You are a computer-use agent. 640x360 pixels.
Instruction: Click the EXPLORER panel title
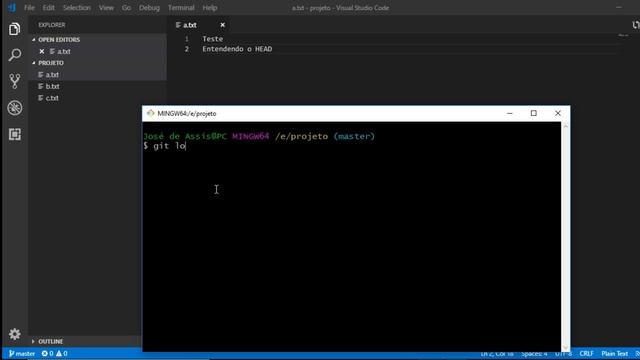tap(52, 25)
